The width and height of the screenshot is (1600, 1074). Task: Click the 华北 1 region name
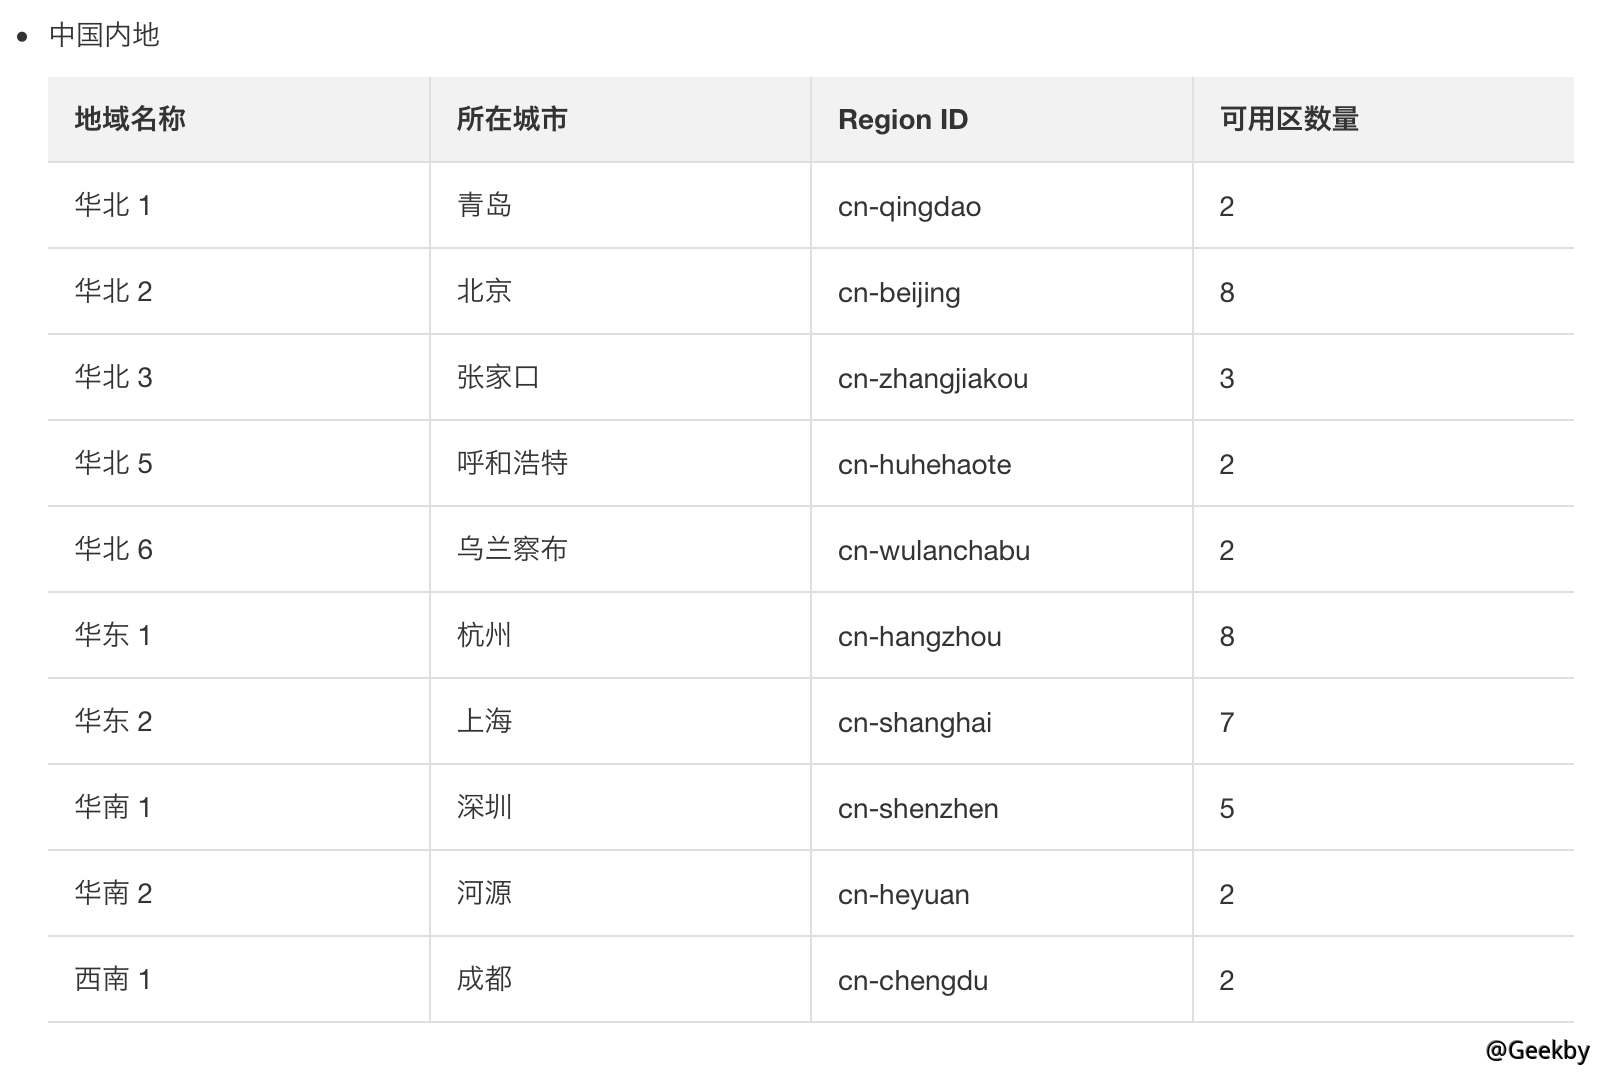(x=113, y=205)
